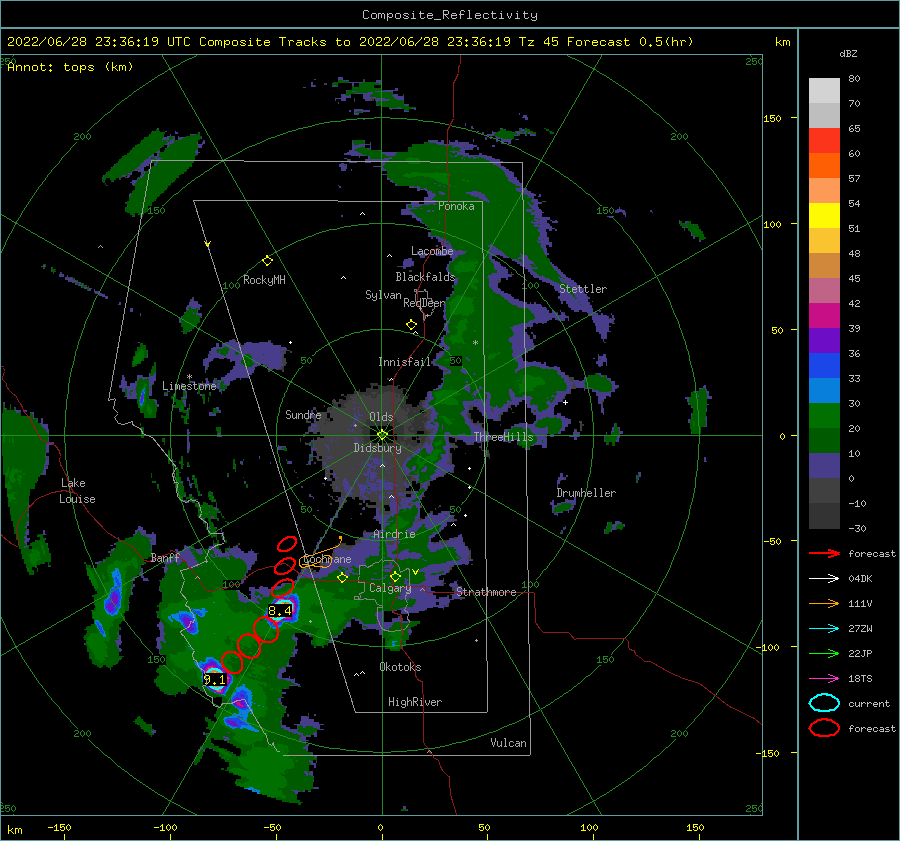Viewport: 900px width, 841px height.
Task: Click the Calgary city label
Action: 390,588
